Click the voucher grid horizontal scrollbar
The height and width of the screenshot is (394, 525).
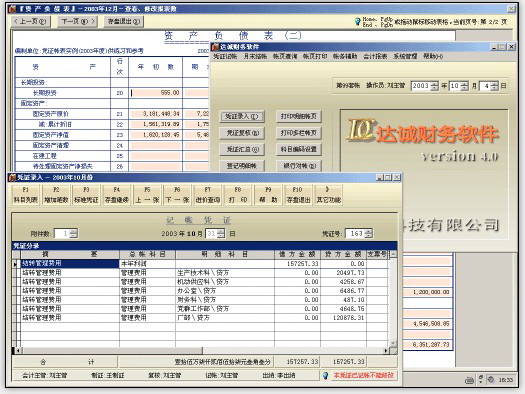[202, 350]
